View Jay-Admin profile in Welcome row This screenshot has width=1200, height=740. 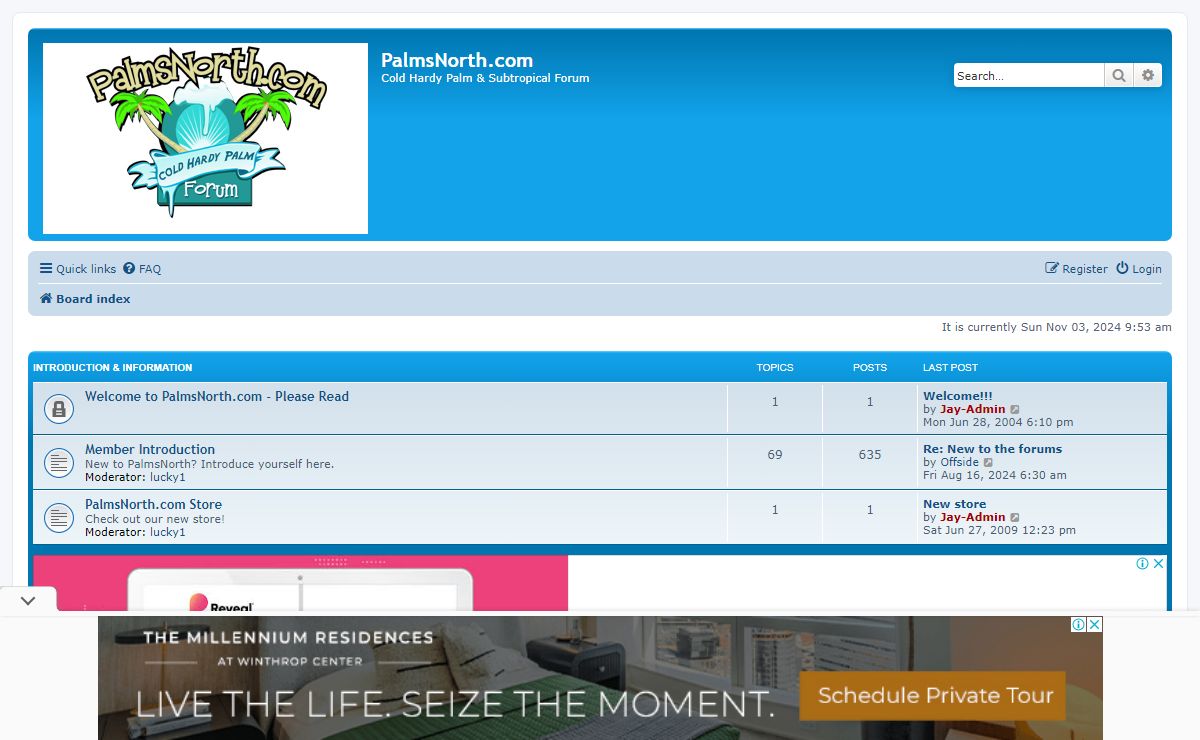click(973, 409)
